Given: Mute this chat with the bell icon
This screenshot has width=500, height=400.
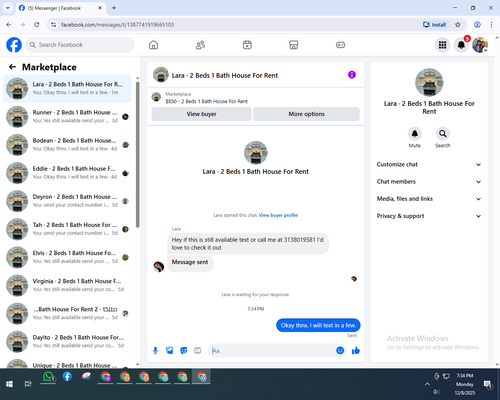Looking at the screenshot, I should [415, 134].
